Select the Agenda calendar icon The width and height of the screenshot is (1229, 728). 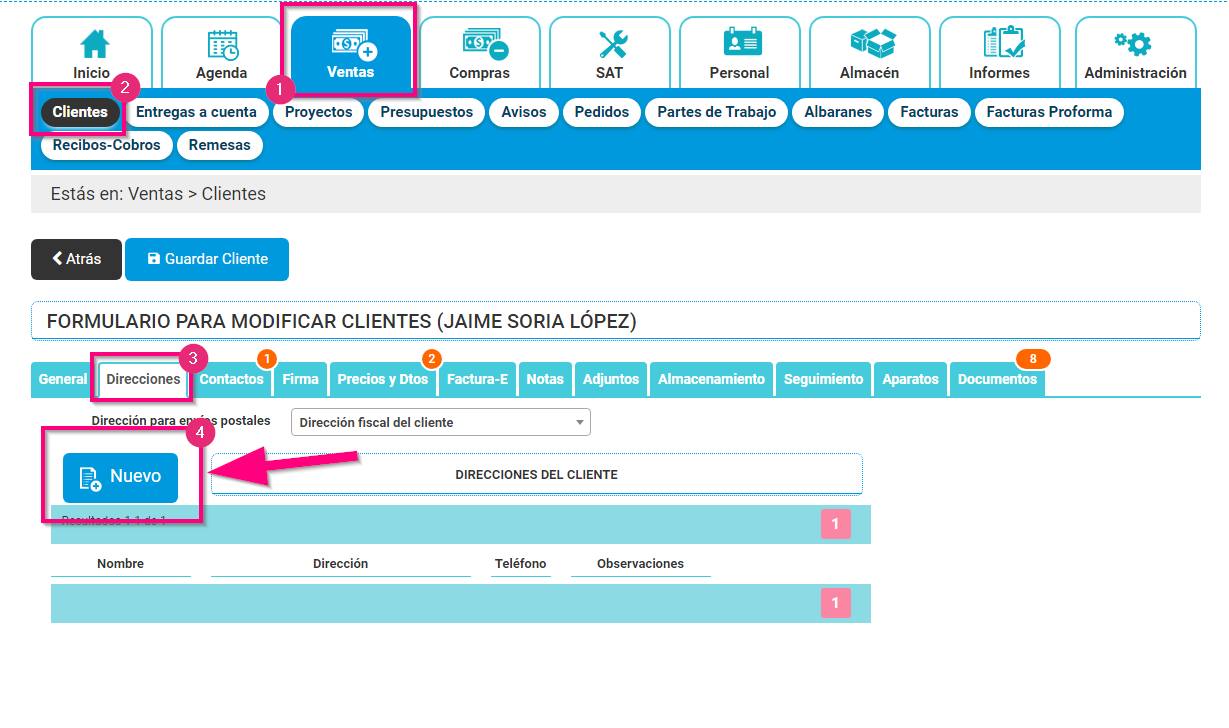(x=221, y=52)
